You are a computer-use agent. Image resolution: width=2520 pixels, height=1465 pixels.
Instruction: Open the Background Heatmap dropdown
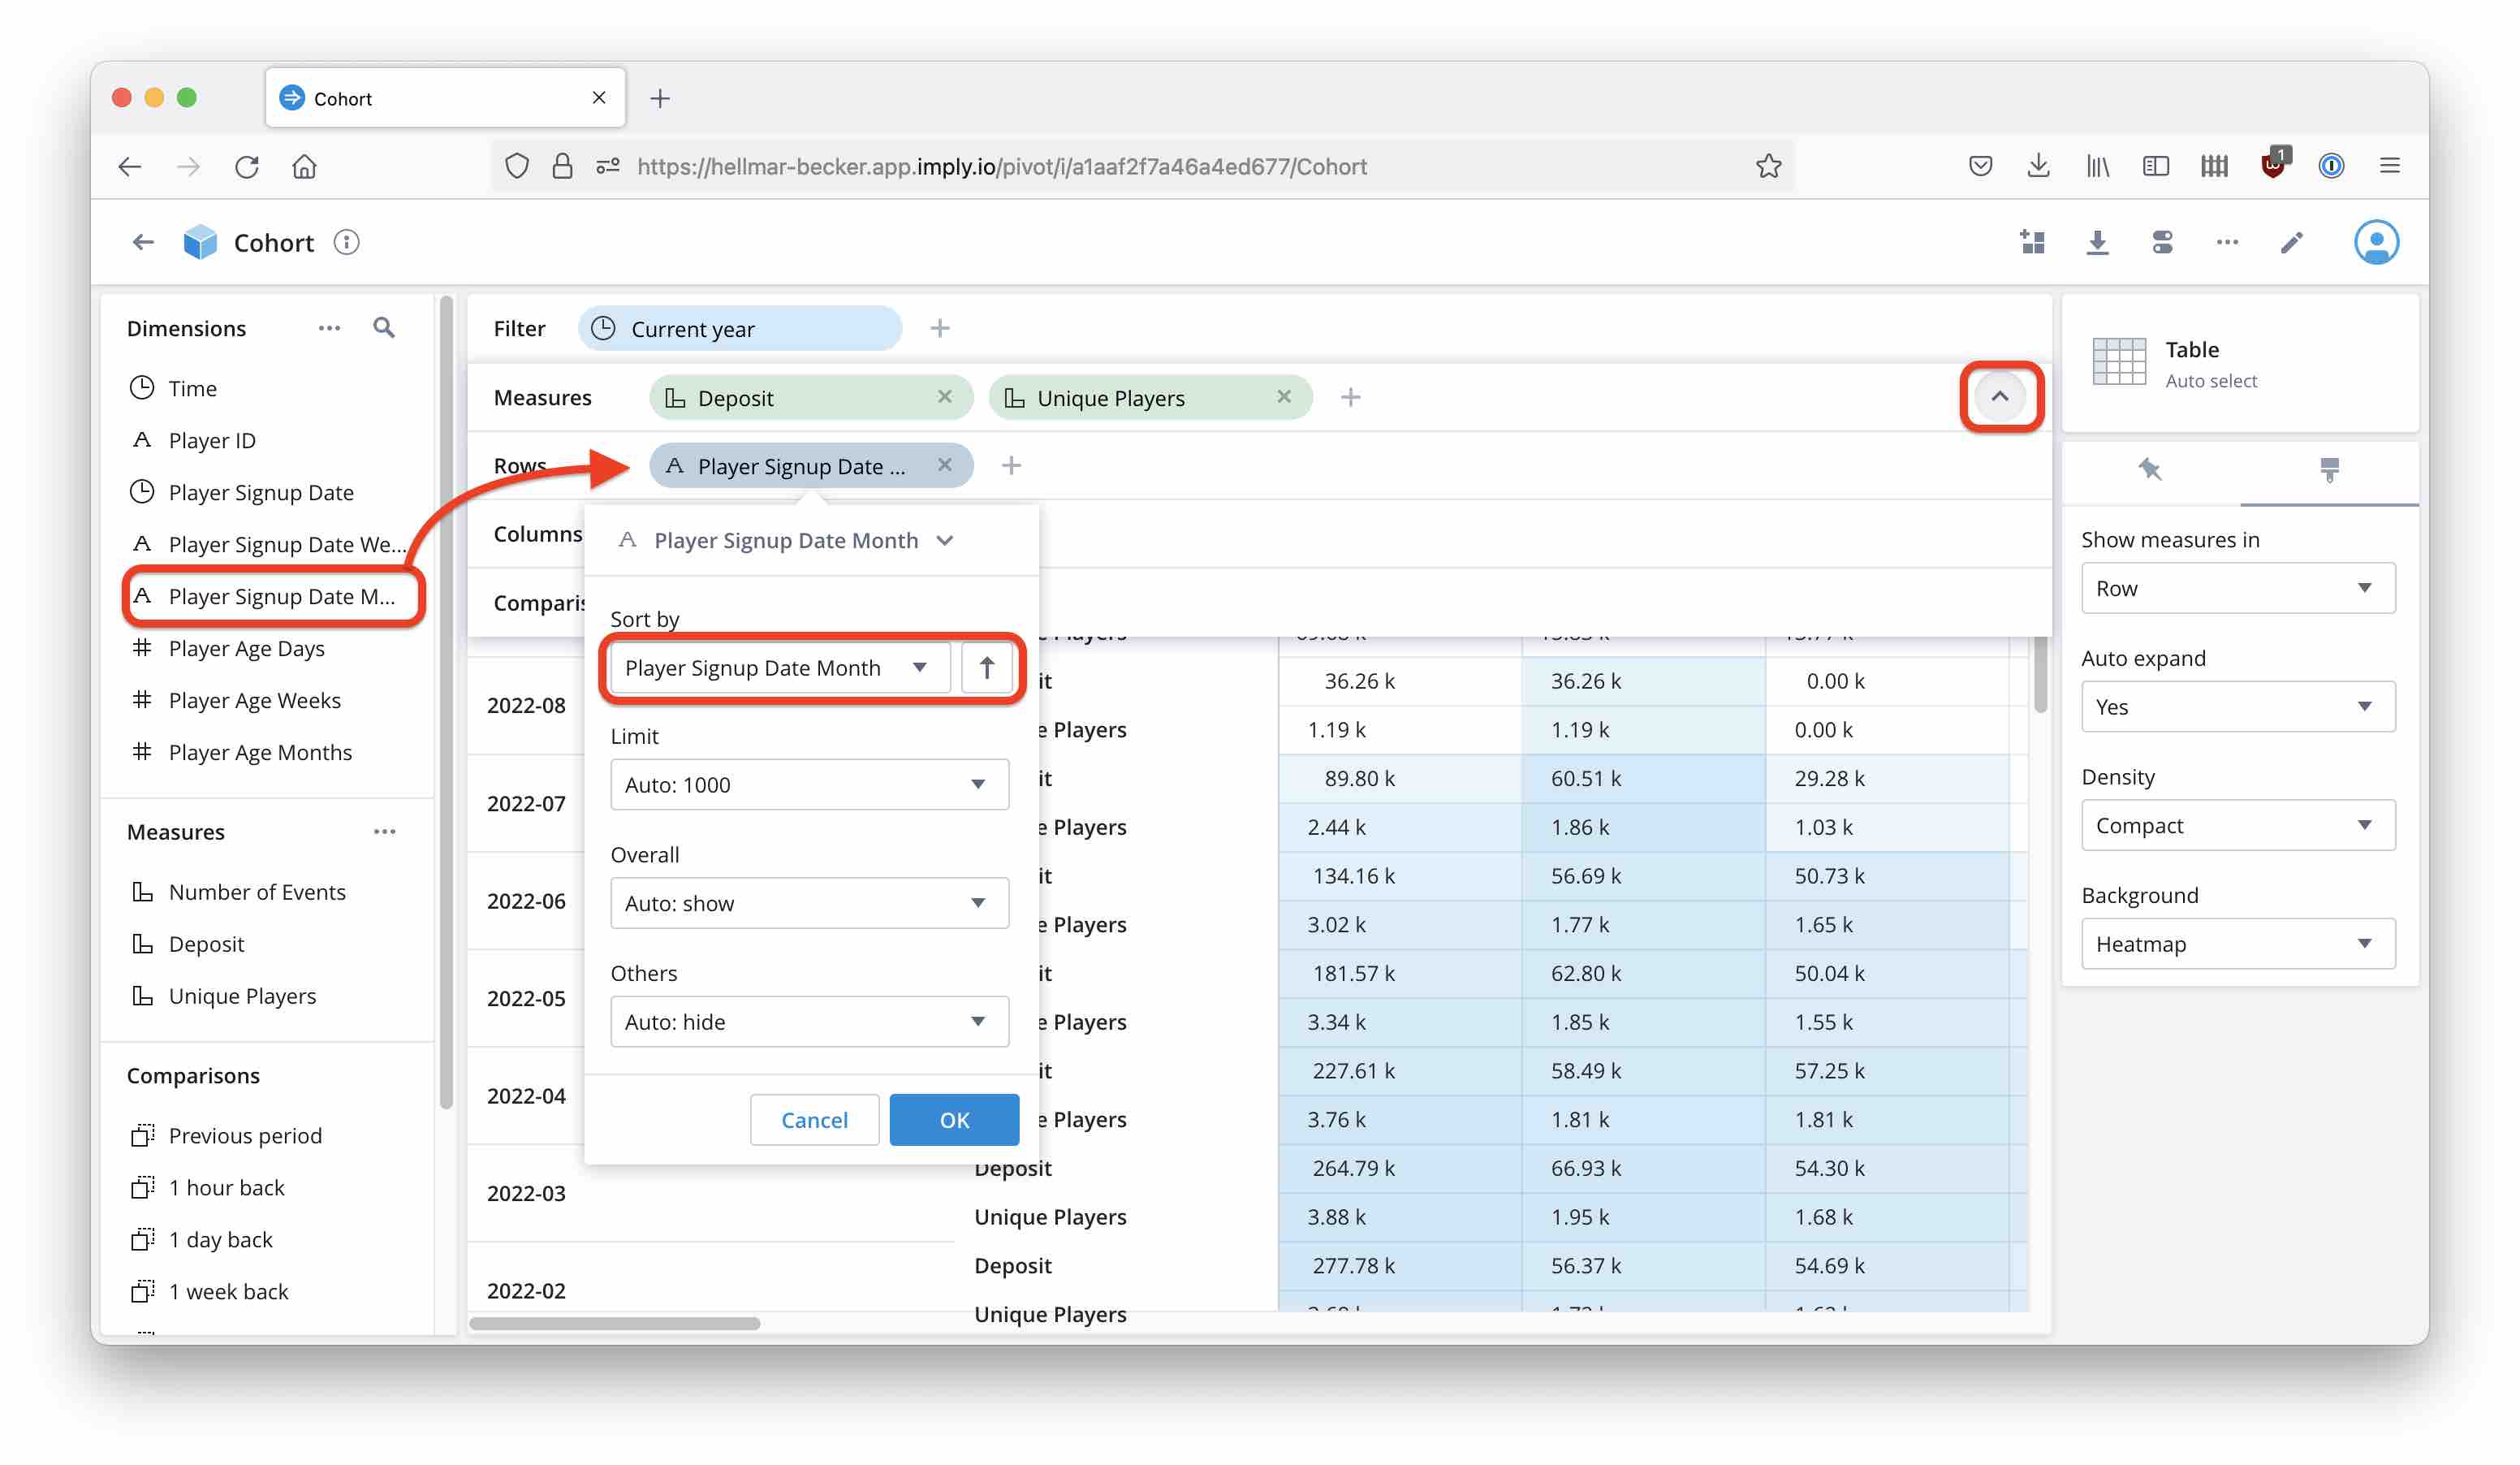click(x=2237, y=944)
